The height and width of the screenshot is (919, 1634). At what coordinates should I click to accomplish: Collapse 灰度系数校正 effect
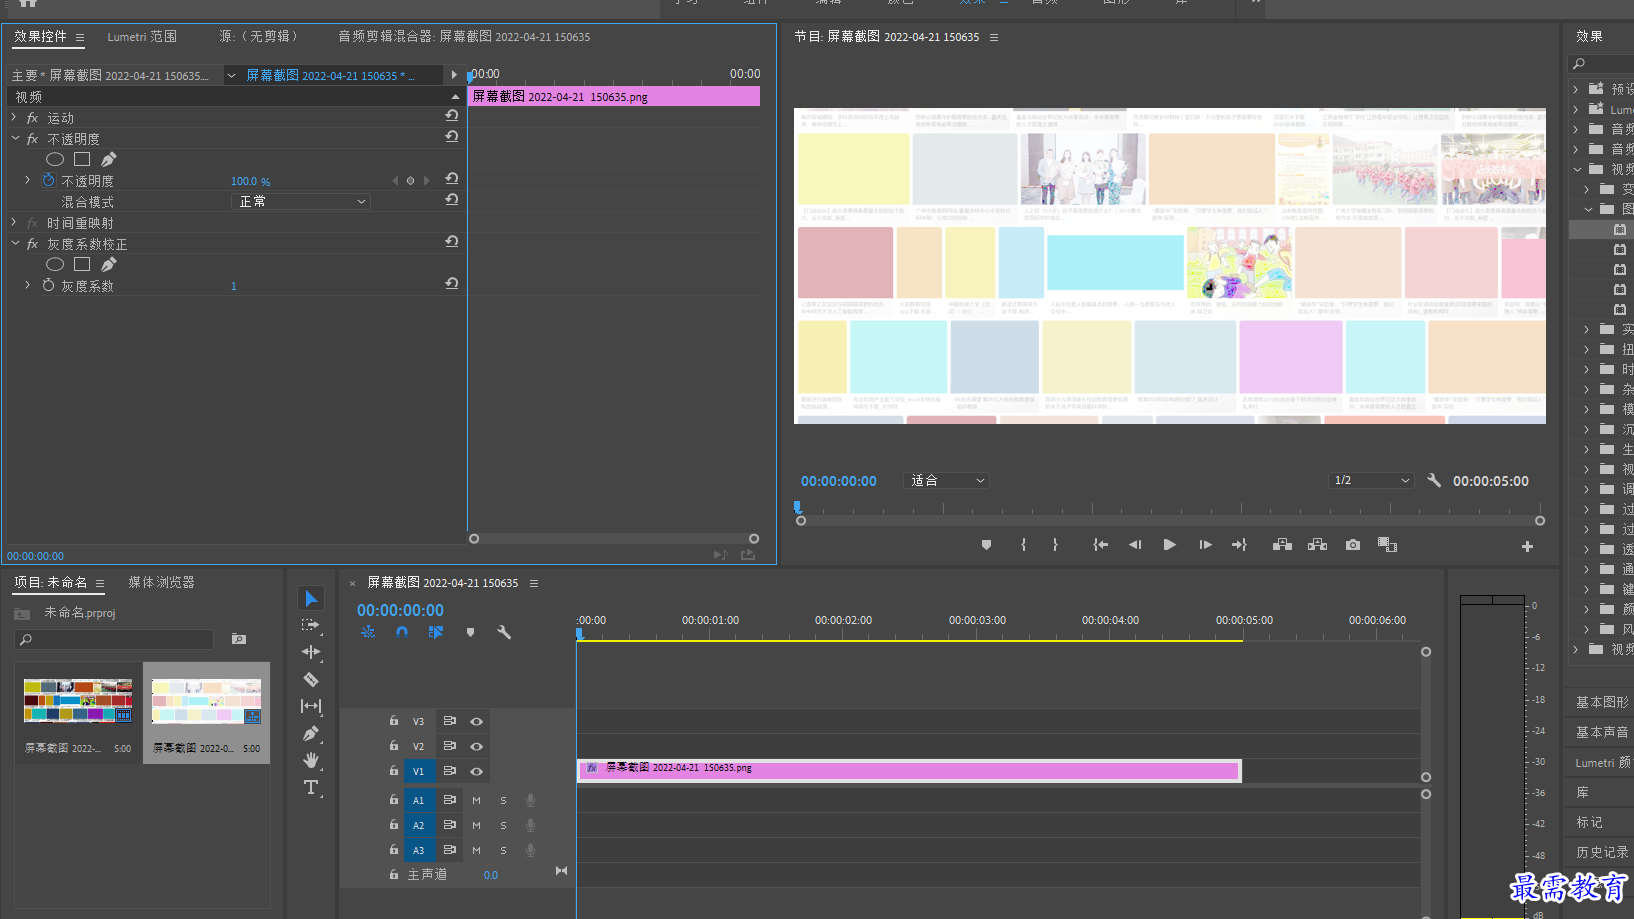(15, 243)
